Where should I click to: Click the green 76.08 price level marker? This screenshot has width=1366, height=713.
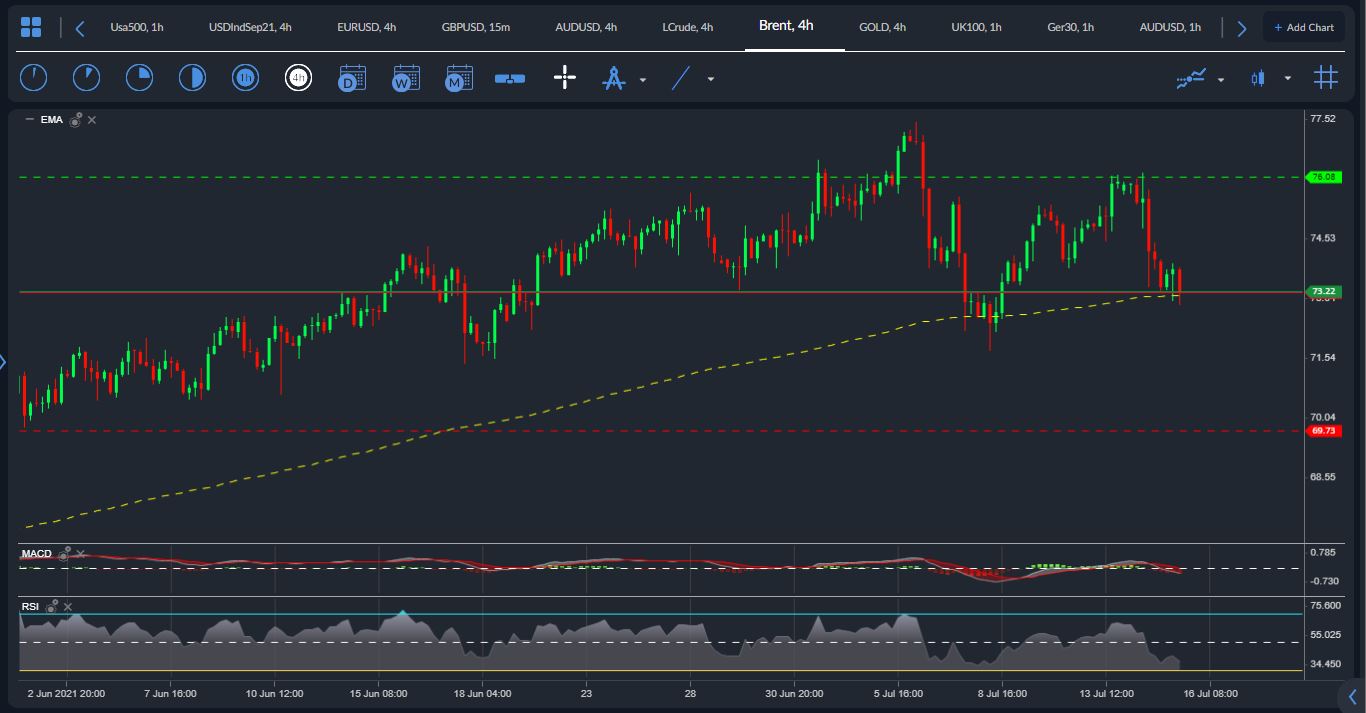click(1323, 177)
